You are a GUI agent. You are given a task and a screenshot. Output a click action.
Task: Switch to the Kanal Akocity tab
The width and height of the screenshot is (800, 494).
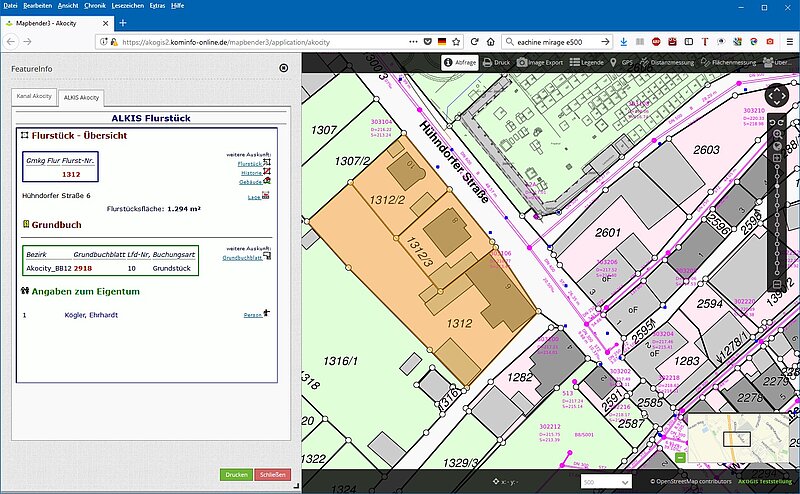click(x=33, y=97)
